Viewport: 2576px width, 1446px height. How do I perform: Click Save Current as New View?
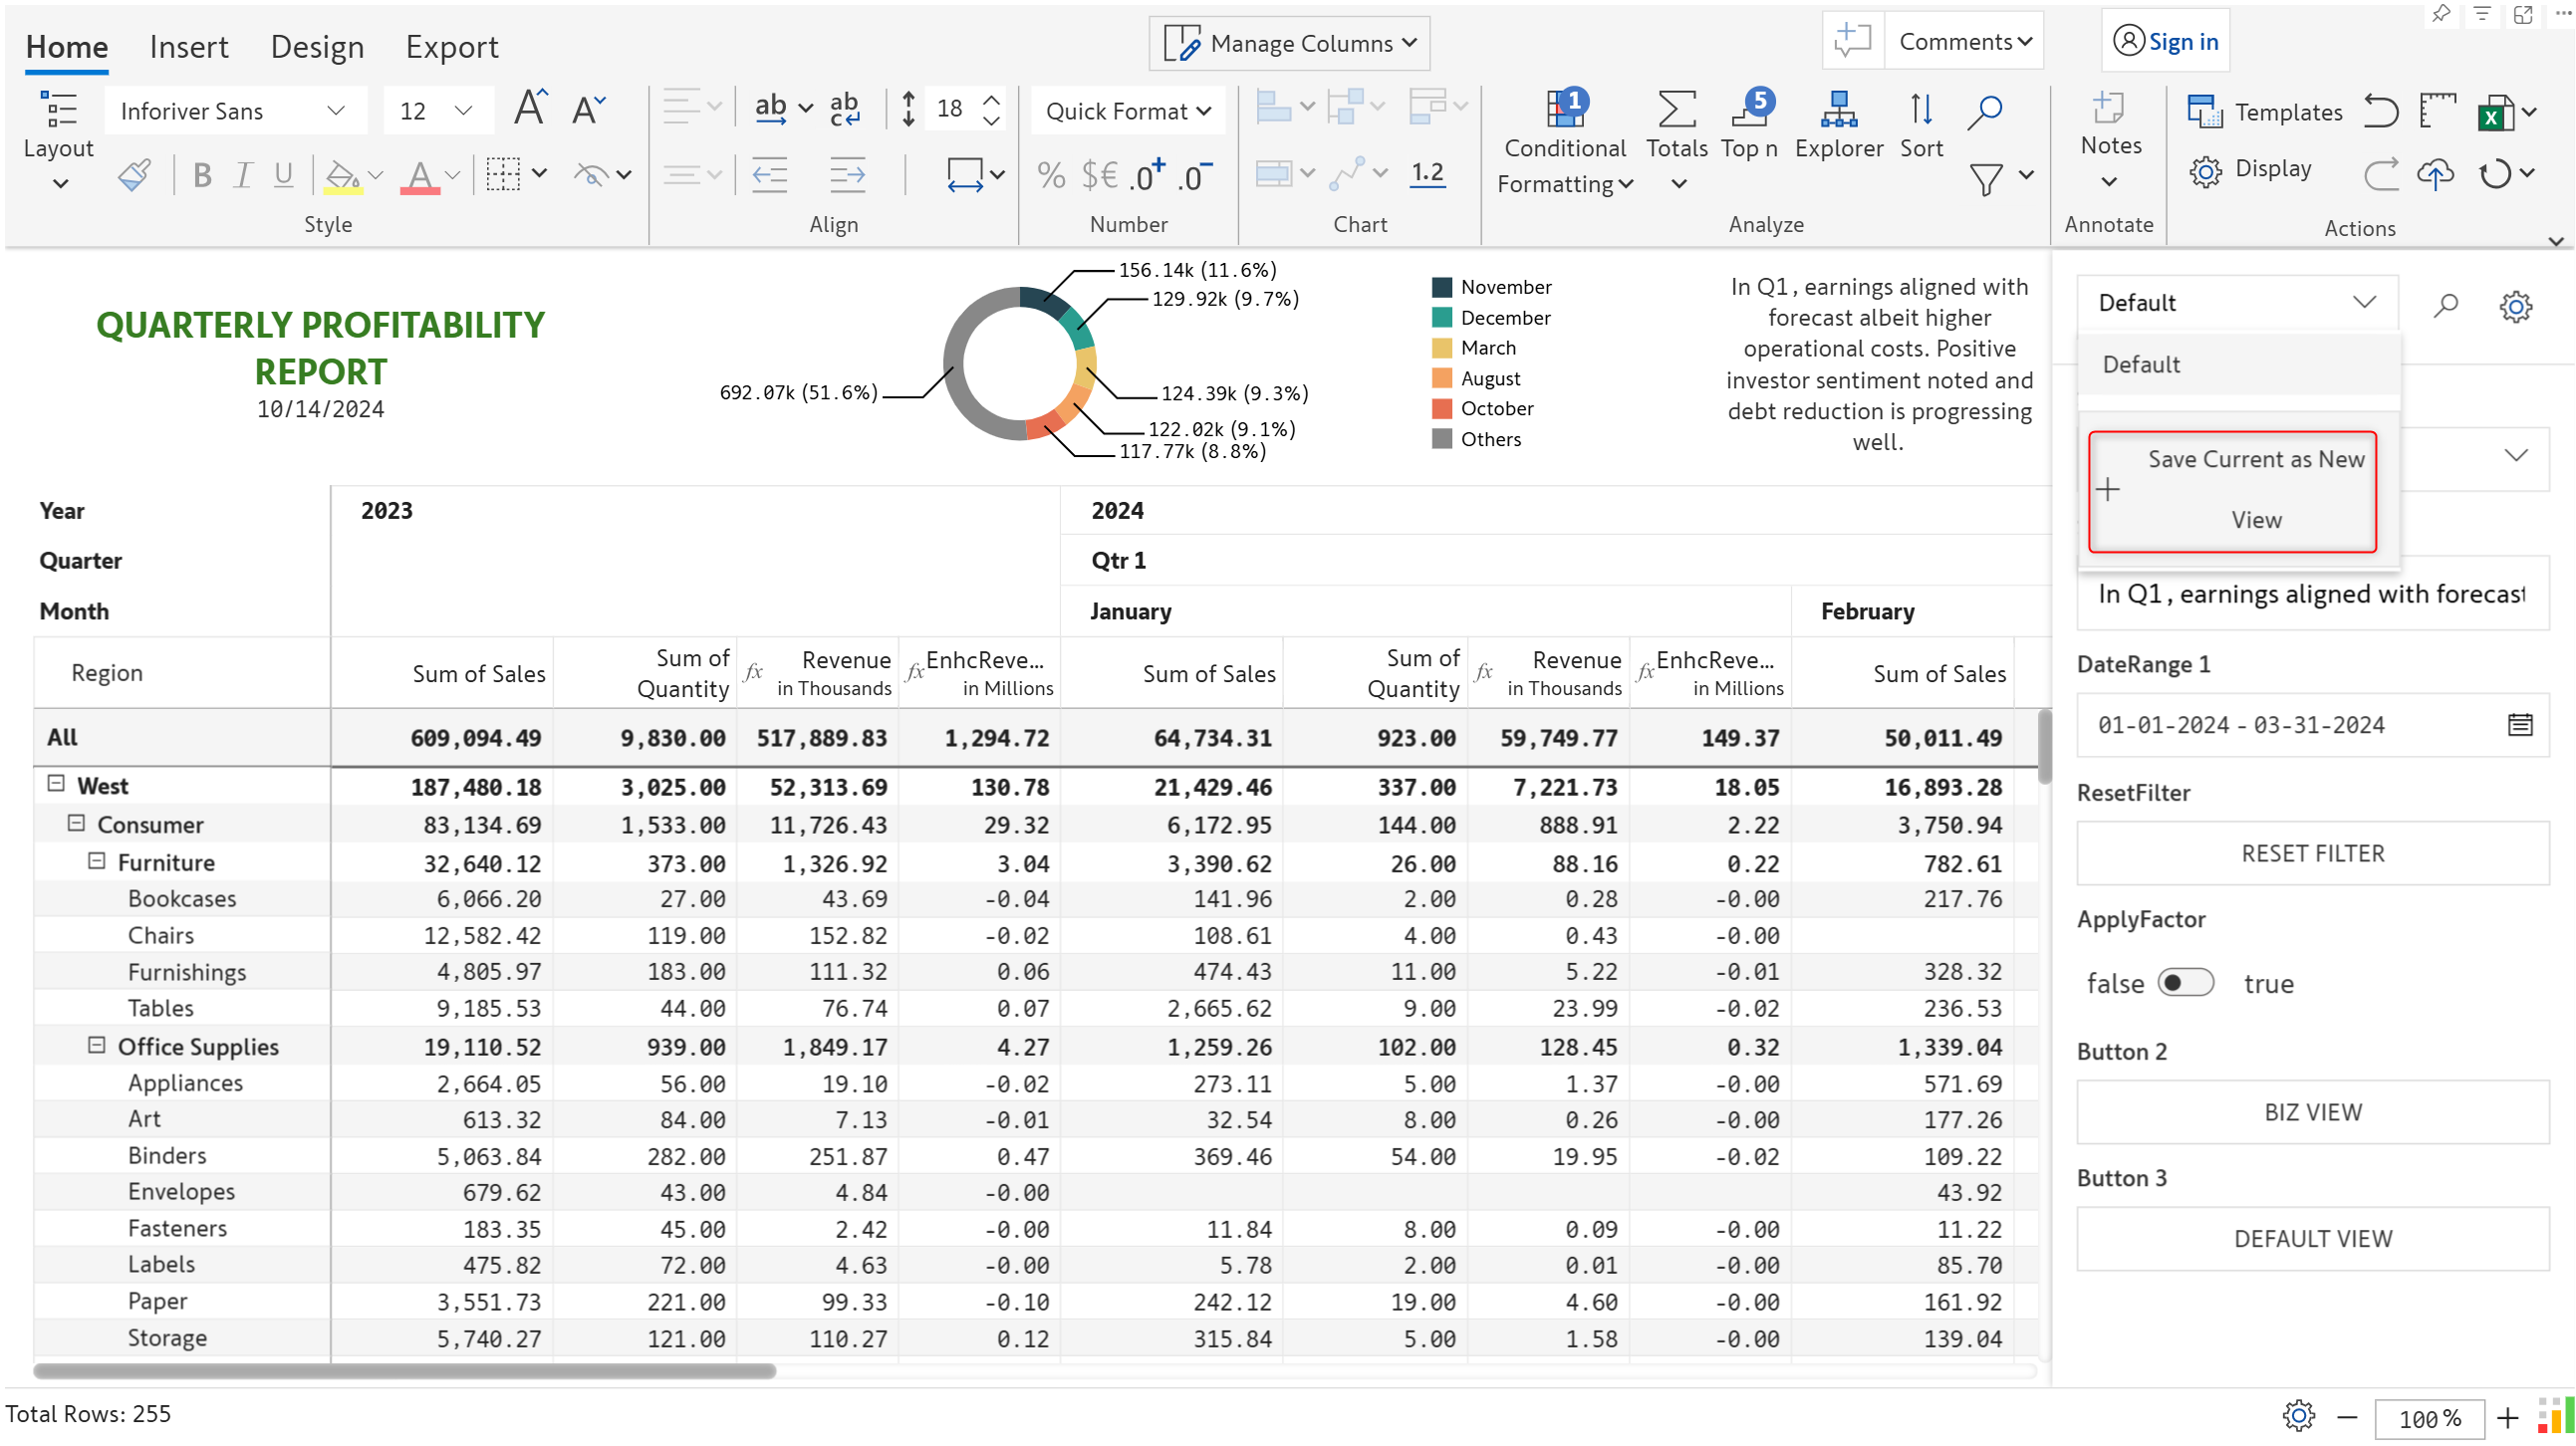pos(2232,490)
